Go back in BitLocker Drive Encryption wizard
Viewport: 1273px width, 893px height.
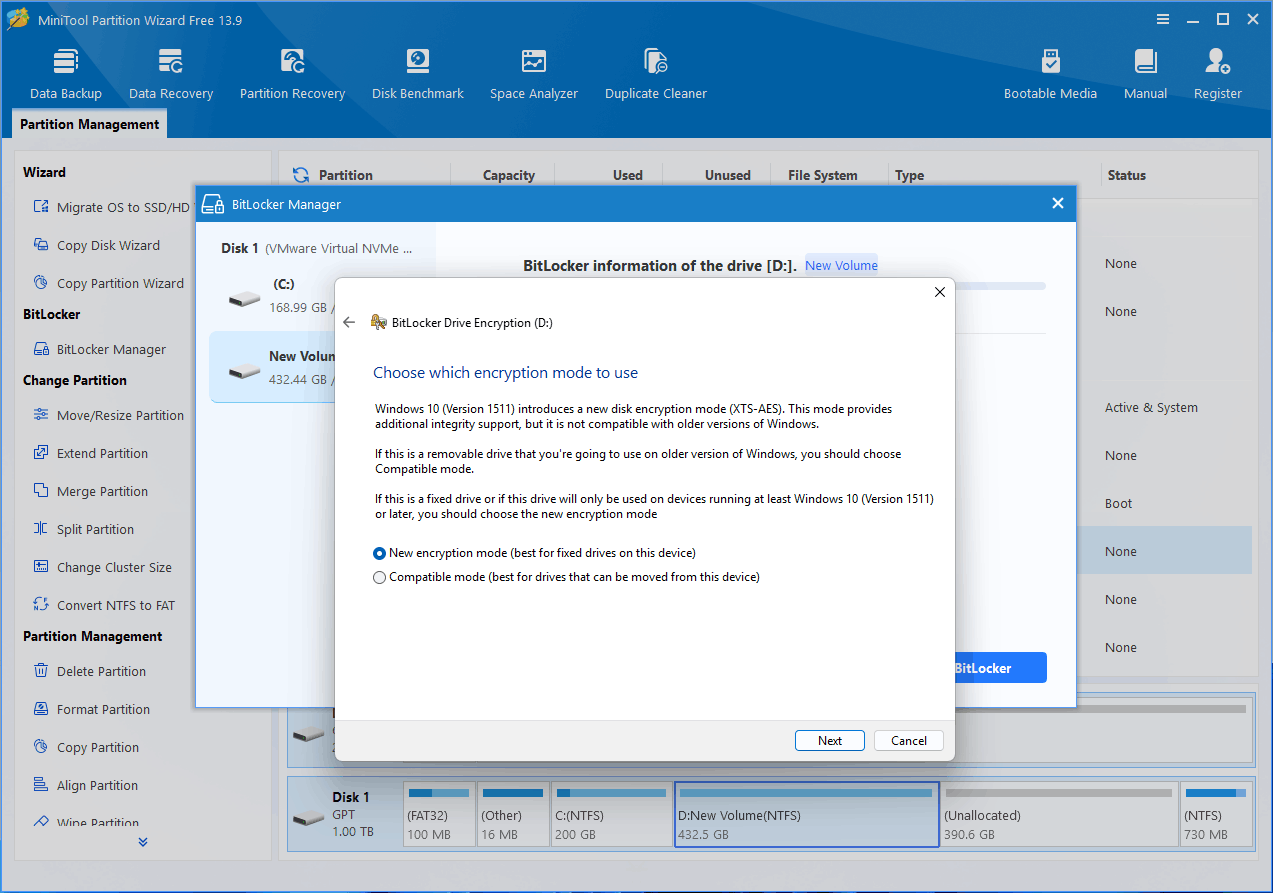(x=349, y=322)
